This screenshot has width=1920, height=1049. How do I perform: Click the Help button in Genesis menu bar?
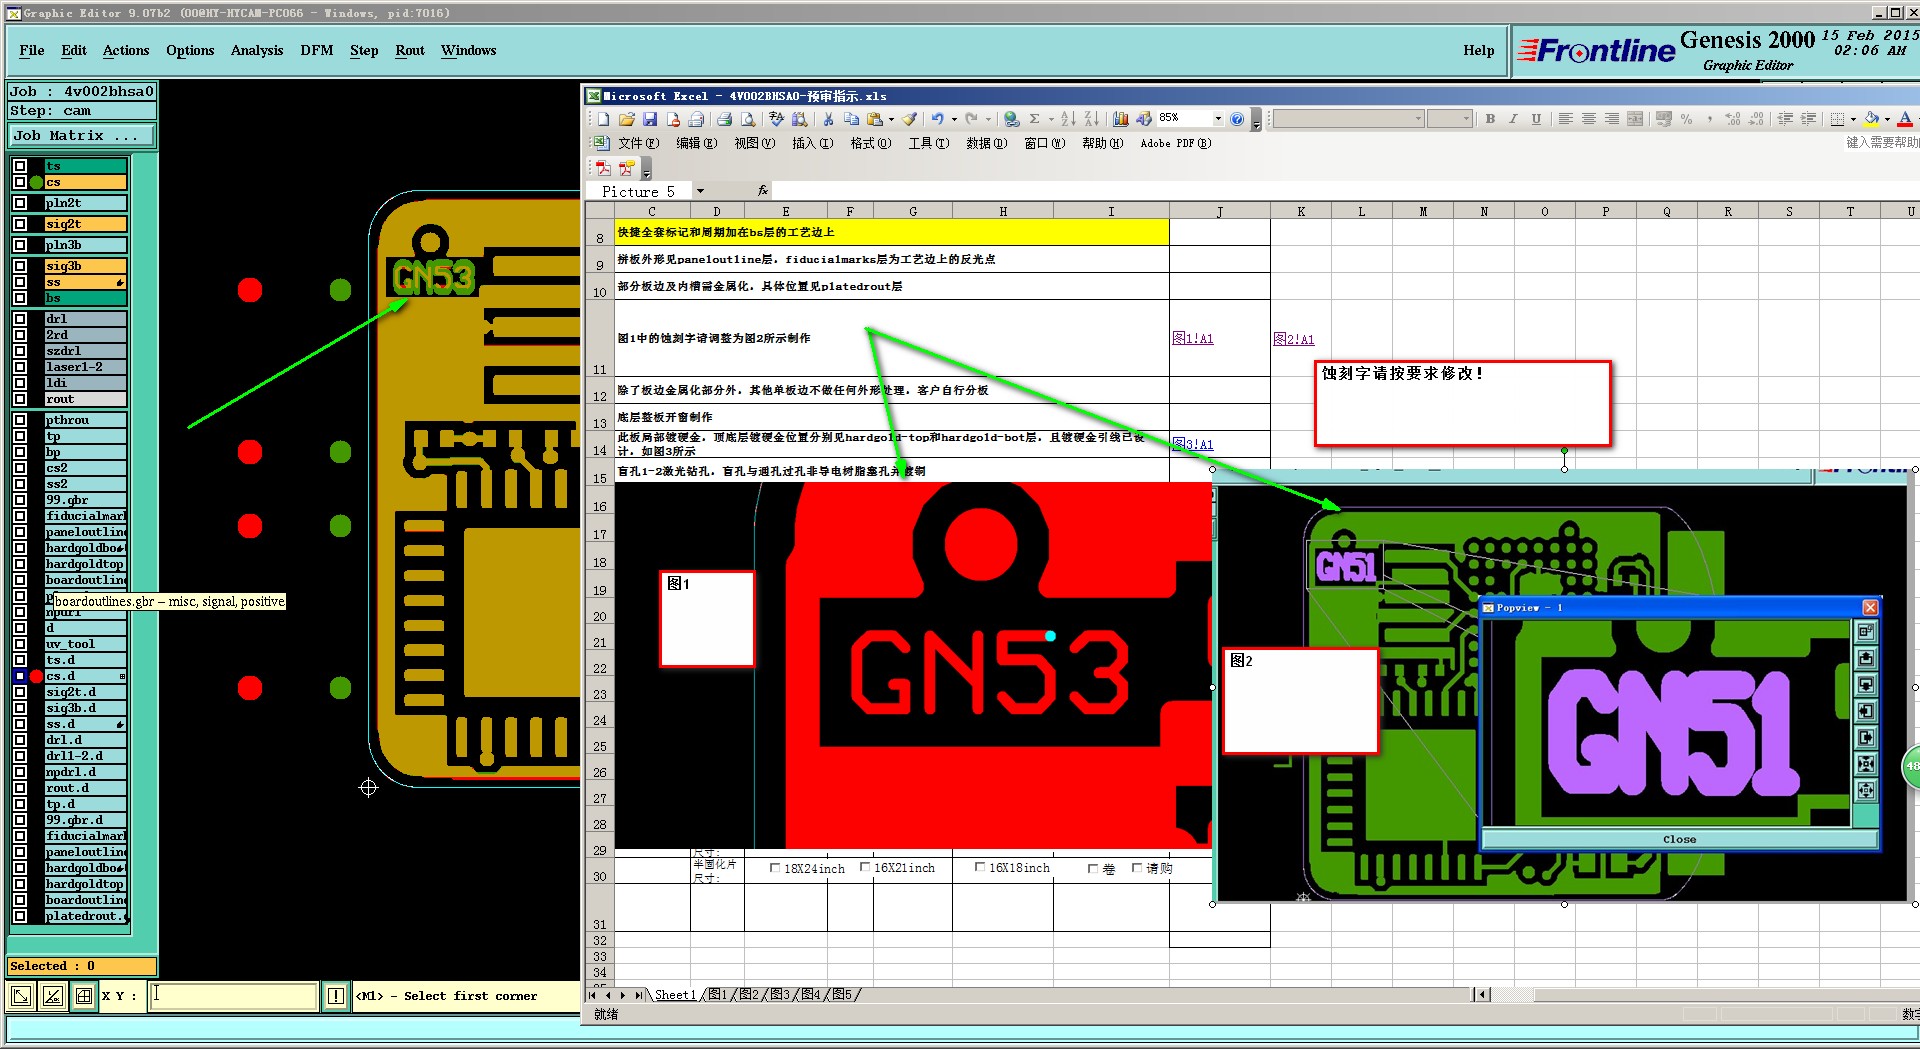click(x=1478, y=50)
